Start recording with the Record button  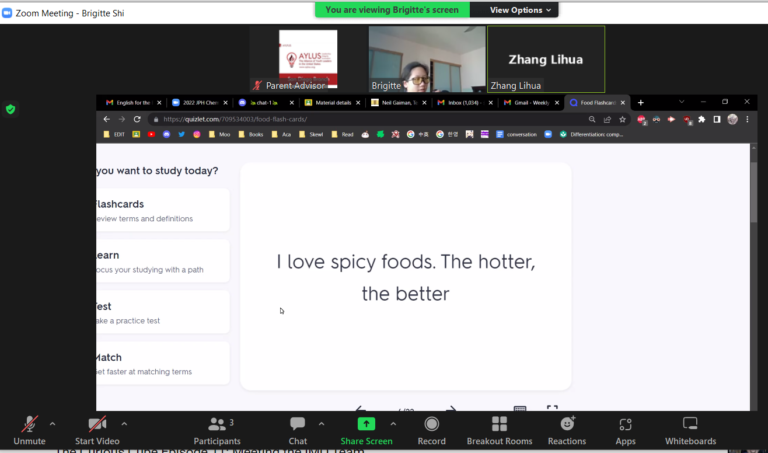coord(432,430)
